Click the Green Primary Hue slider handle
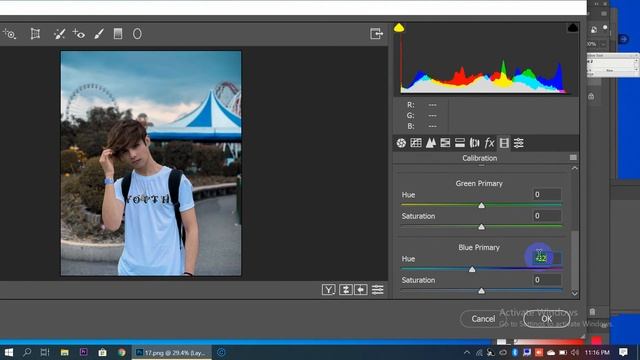 tap(482, 205)
